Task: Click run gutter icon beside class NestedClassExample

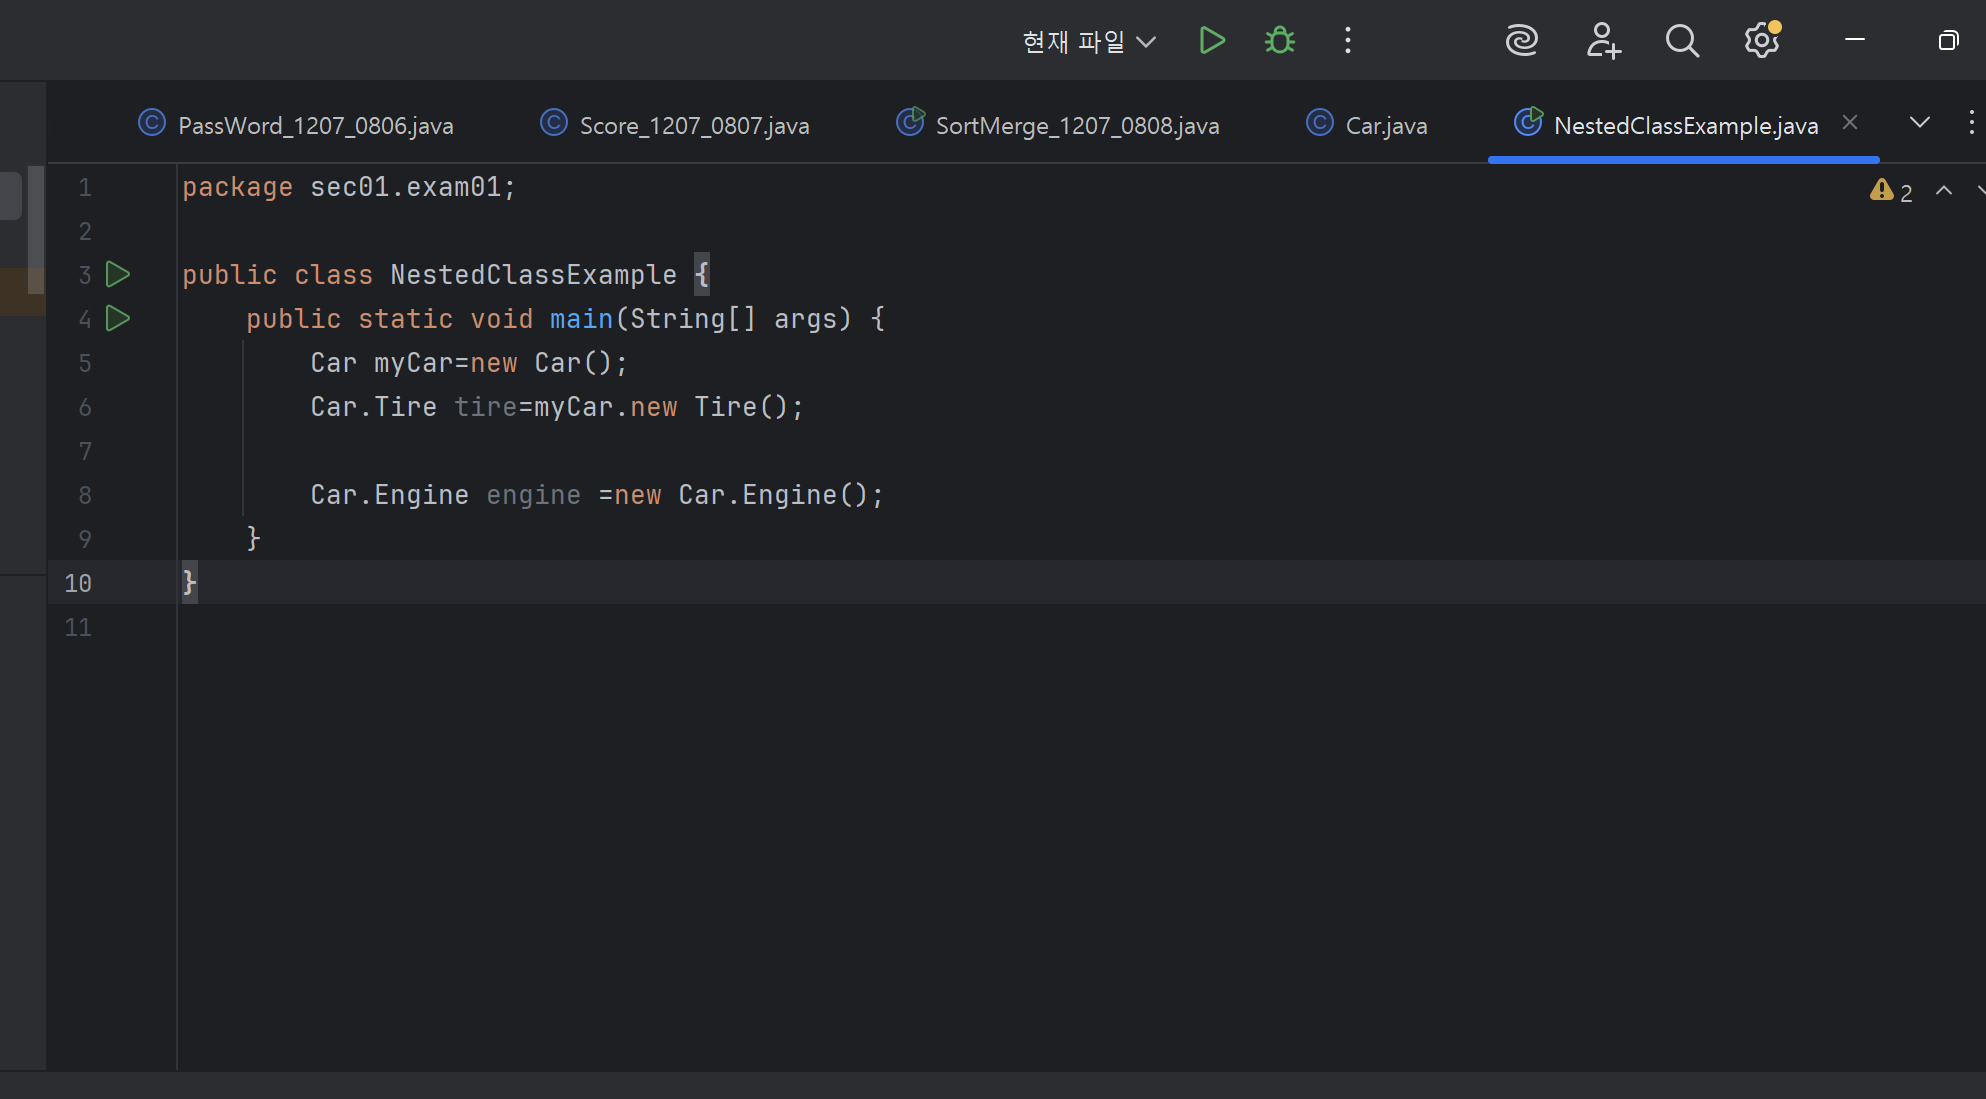Action: pos(118,274)
